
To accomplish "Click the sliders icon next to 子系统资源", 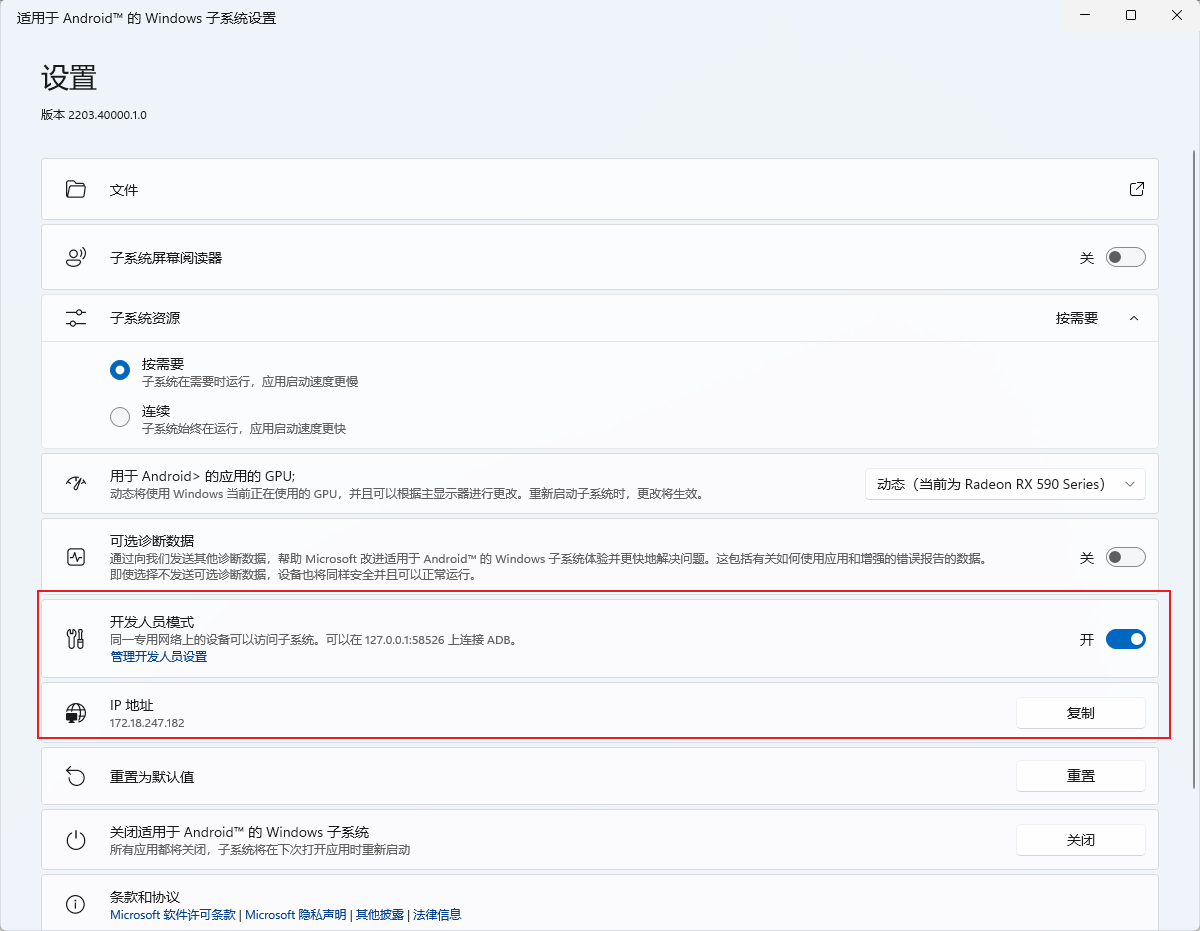I will (x=75, y=317).
